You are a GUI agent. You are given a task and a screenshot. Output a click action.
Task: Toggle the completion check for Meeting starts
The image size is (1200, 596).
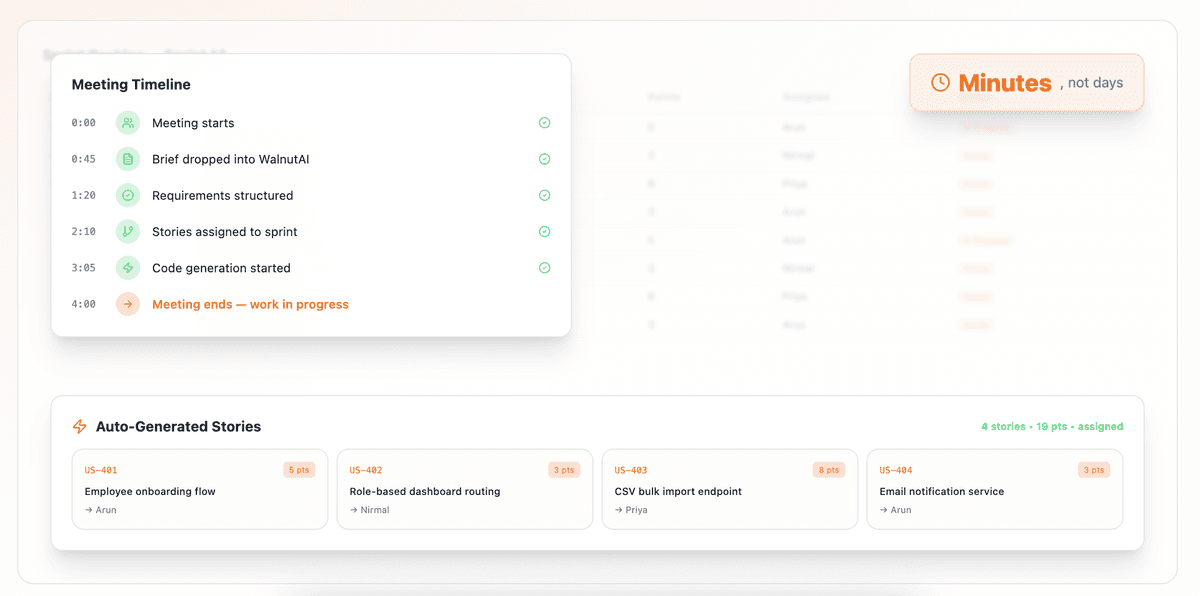[x=544, y=122]
